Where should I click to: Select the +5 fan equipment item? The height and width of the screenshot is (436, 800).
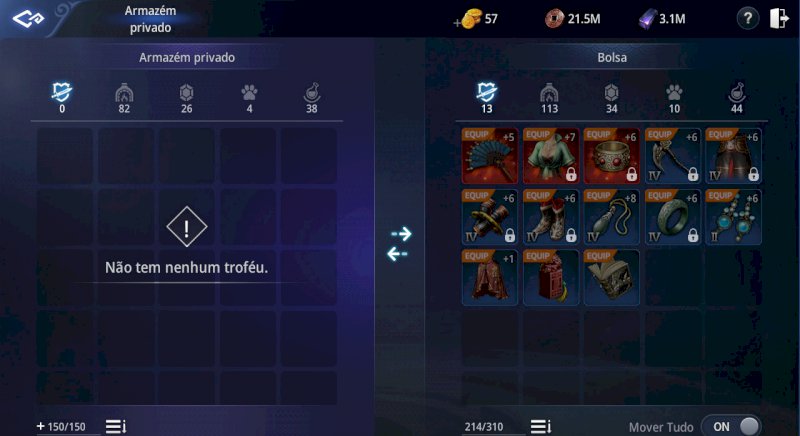490,156
